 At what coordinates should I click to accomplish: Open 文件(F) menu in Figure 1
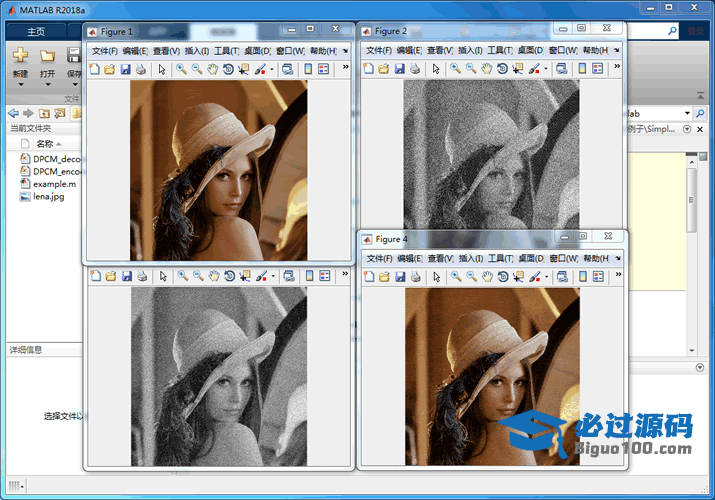coord(104,51)
